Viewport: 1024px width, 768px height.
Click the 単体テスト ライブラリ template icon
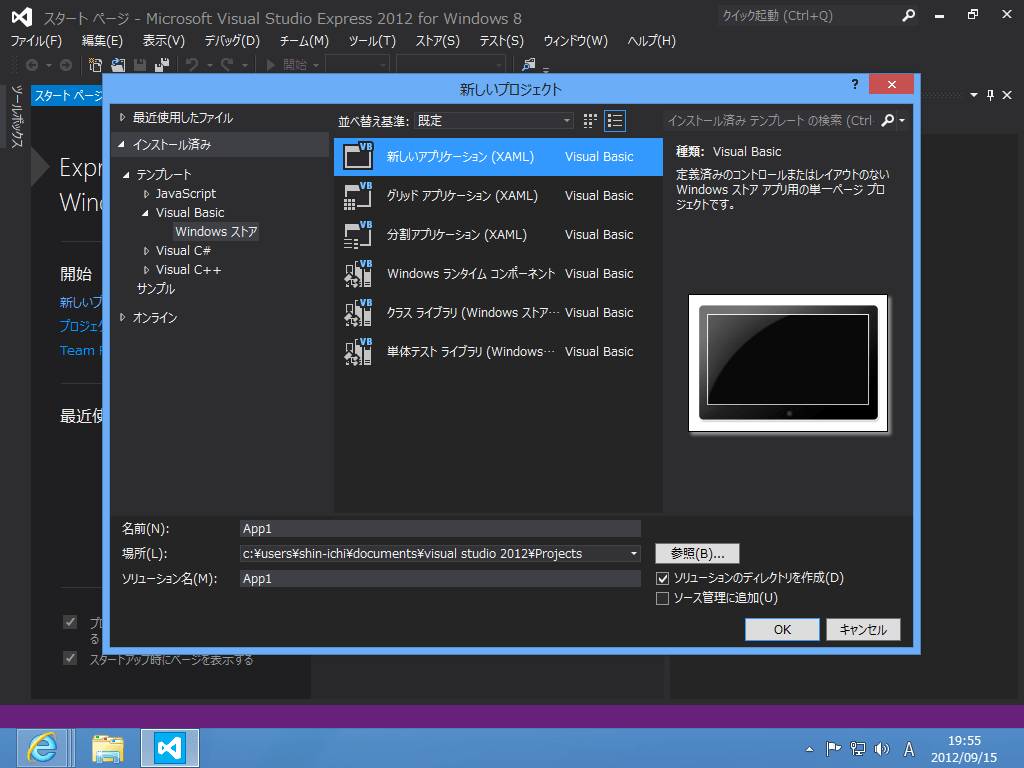pyautogui.click(x=358, y=351)
